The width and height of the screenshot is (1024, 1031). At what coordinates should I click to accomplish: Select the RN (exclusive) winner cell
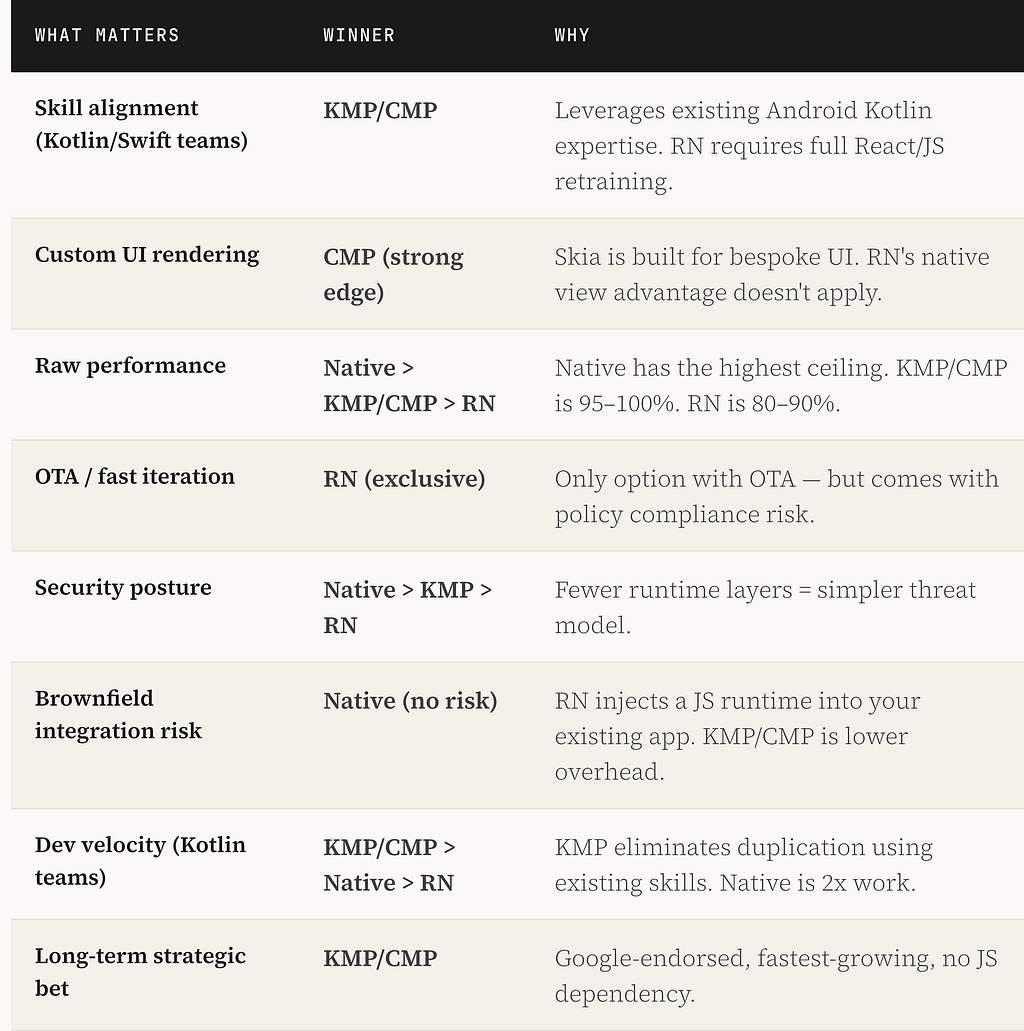(x=404, y=479)
